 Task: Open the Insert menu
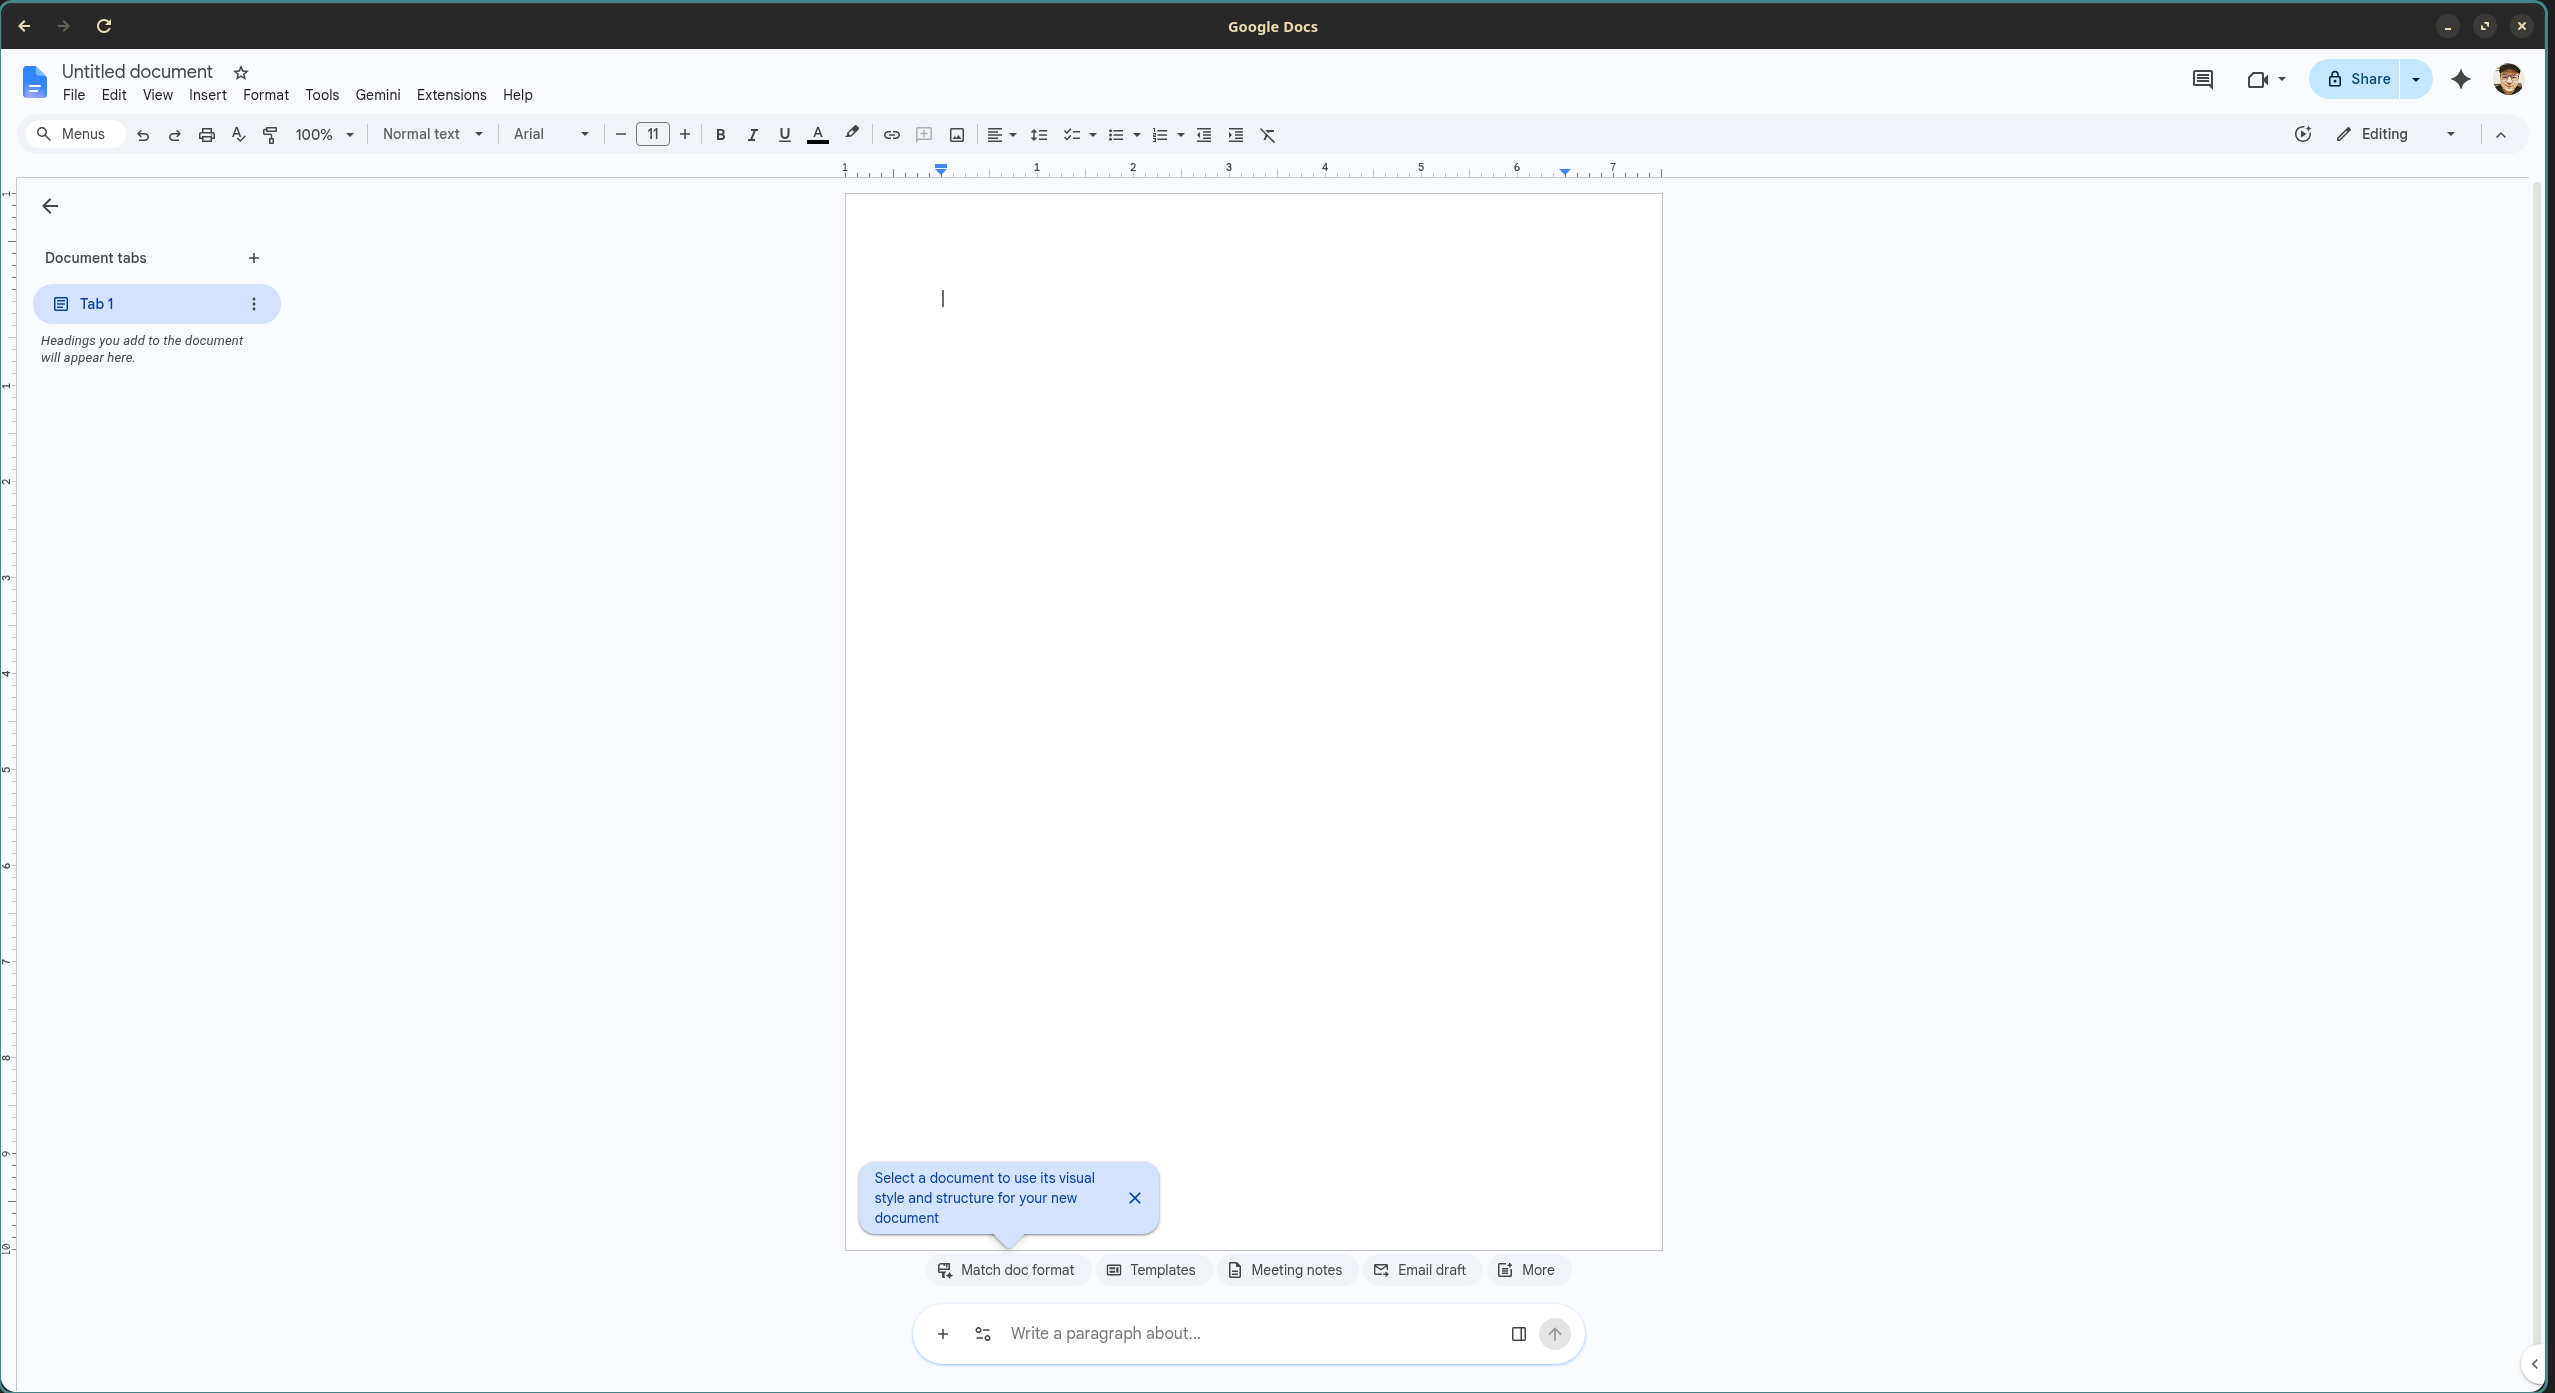(207, 95)
